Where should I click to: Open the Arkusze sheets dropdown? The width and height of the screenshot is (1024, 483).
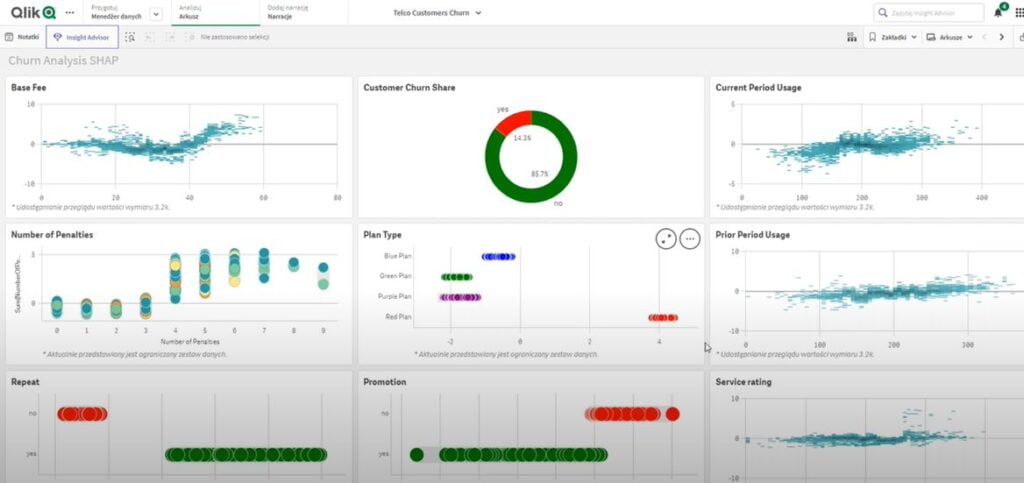(950, 37)
